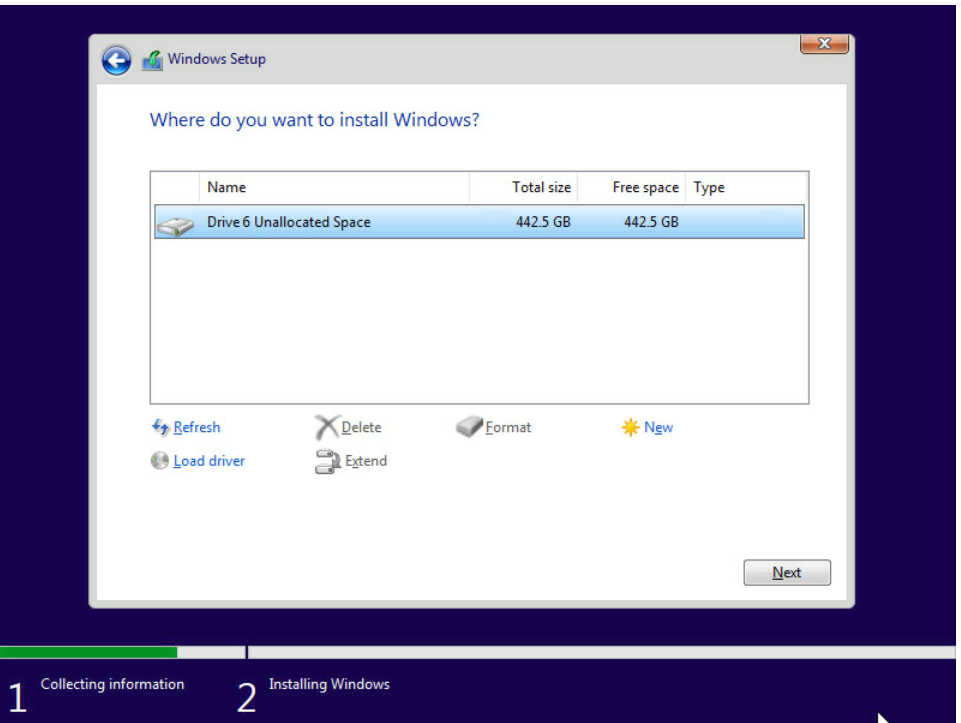Create a partition with New link
Image resolution: width=961 pixels, height=723 pixels.
(x=658, y=427)
